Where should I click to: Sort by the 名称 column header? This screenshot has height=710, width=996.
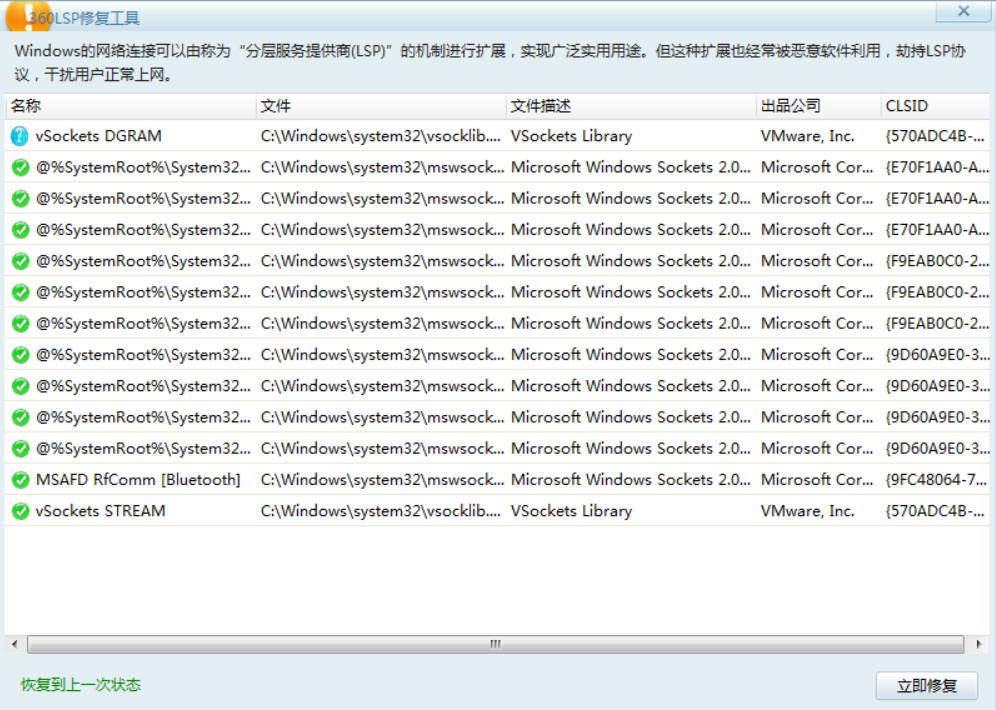(x=130, y=106)
